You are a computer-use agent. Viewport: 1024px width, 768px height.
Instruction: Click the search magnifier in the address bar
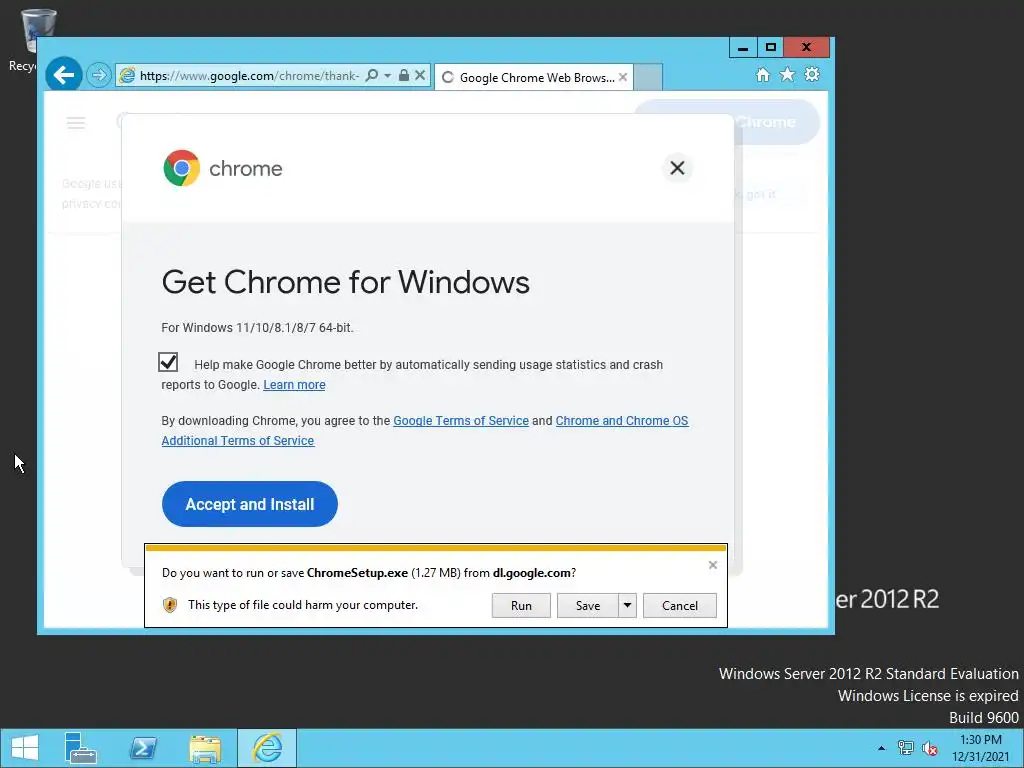click(x=372, y=75)
